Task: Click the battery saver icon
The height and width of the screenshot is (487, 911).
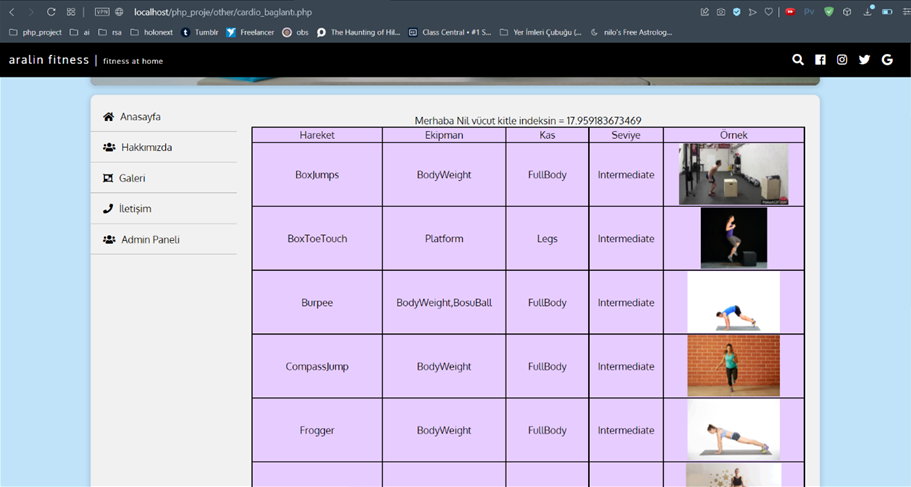Action: pyautogui.click(x=887, y=12)
